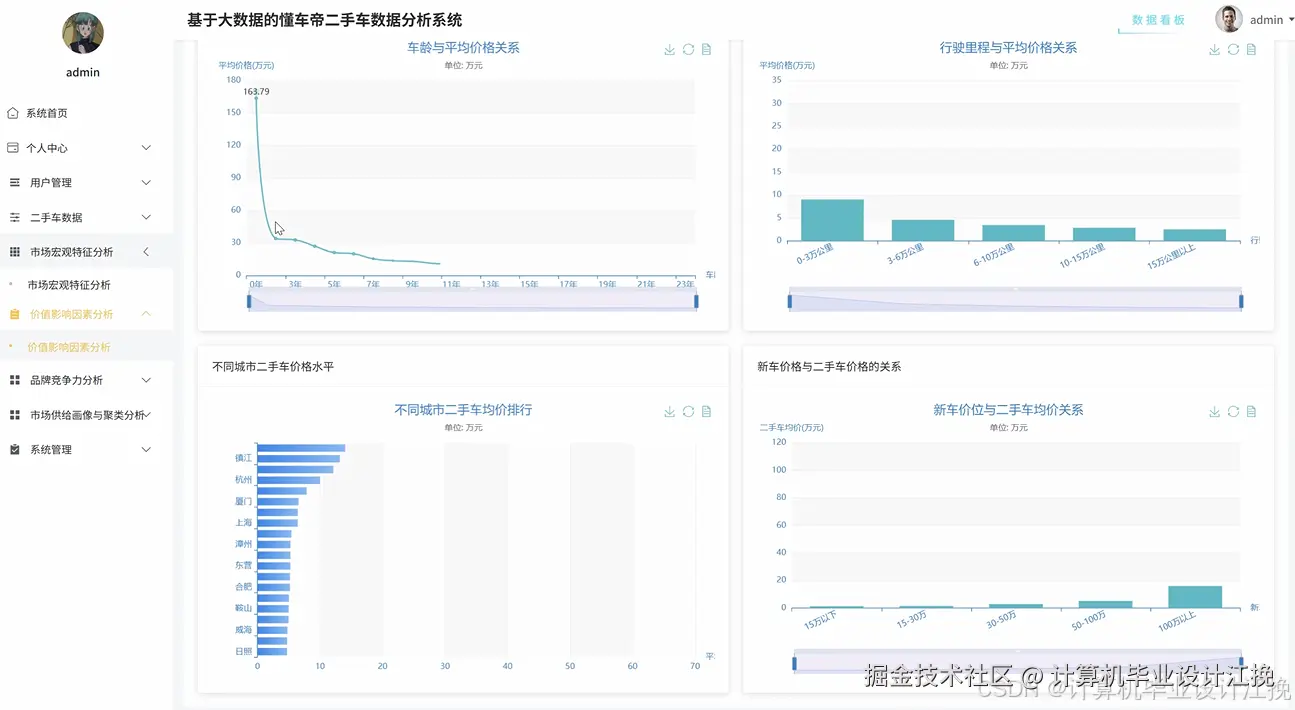1295x710 pixels.
Task: Click the card icon beside 个人中心
Action: (13, 148)
